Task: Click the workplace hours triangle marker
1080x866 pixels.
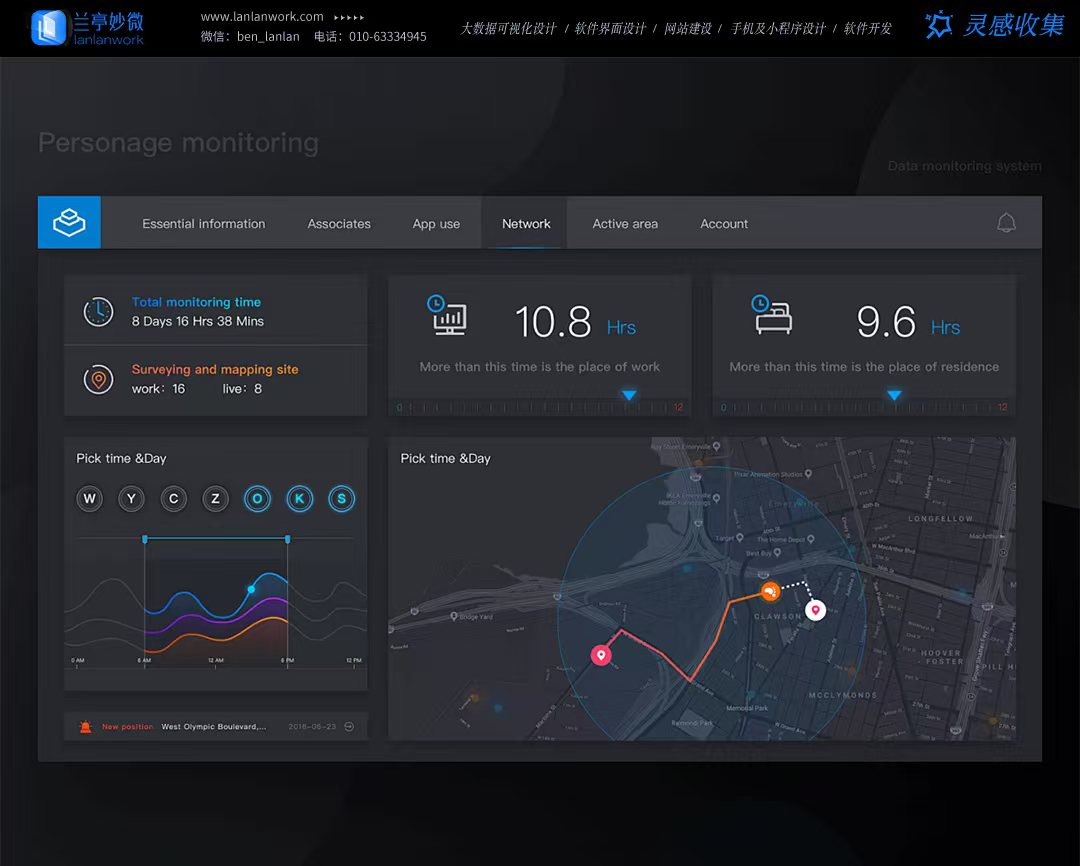Action: click(629, 396)
